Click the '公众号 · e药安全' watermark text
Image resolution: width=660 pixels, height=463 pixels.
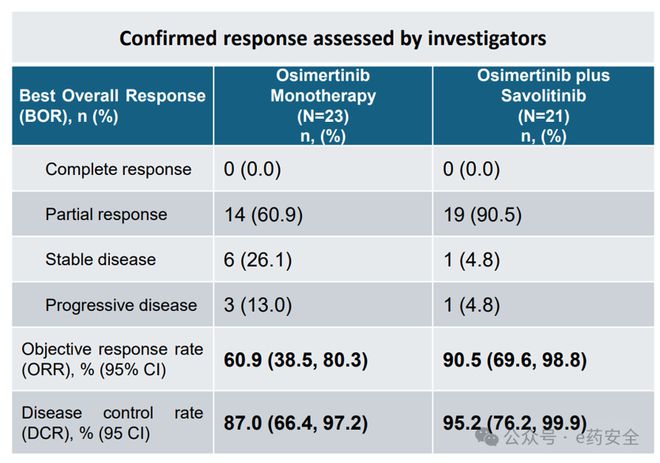571,438
